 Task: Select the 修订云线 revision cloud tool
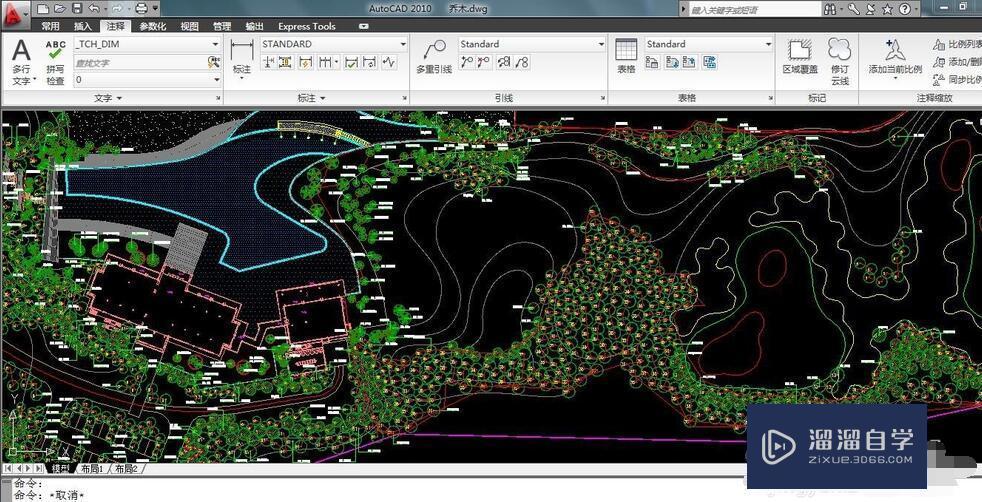coord(840,62)
